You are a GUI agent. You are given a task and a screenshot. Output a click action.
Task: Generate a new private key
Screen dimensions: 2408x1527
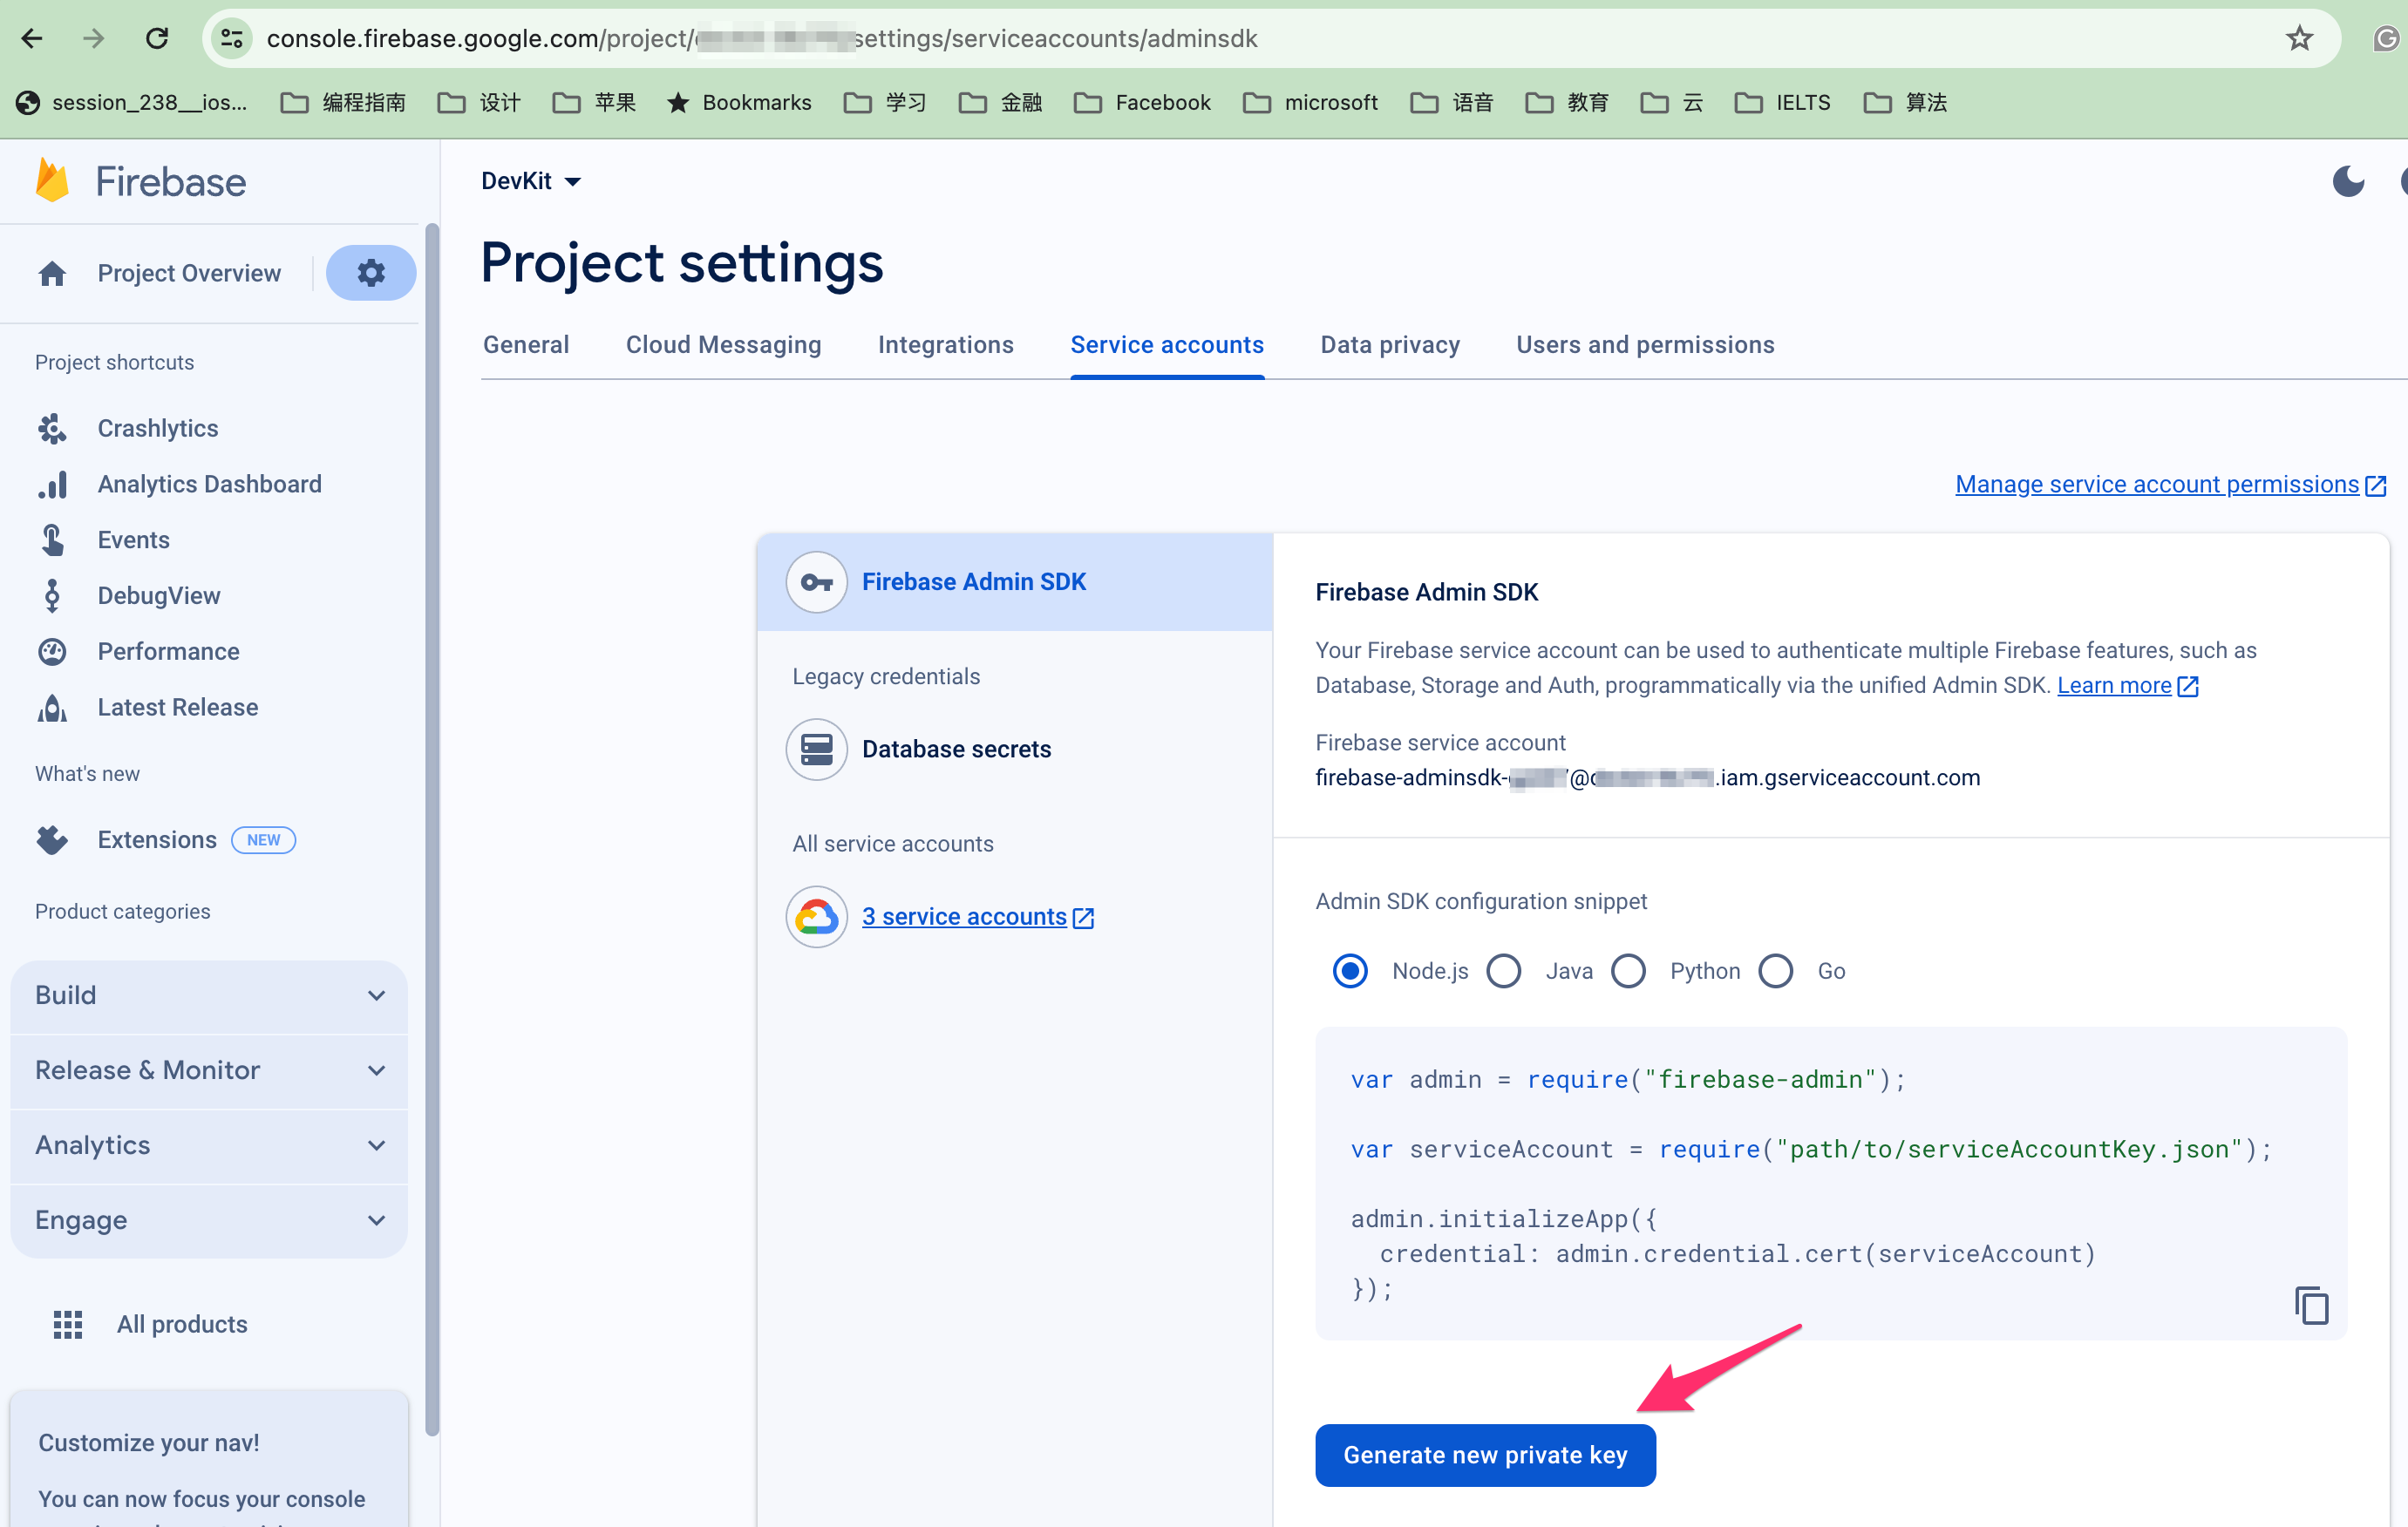1484,1455
